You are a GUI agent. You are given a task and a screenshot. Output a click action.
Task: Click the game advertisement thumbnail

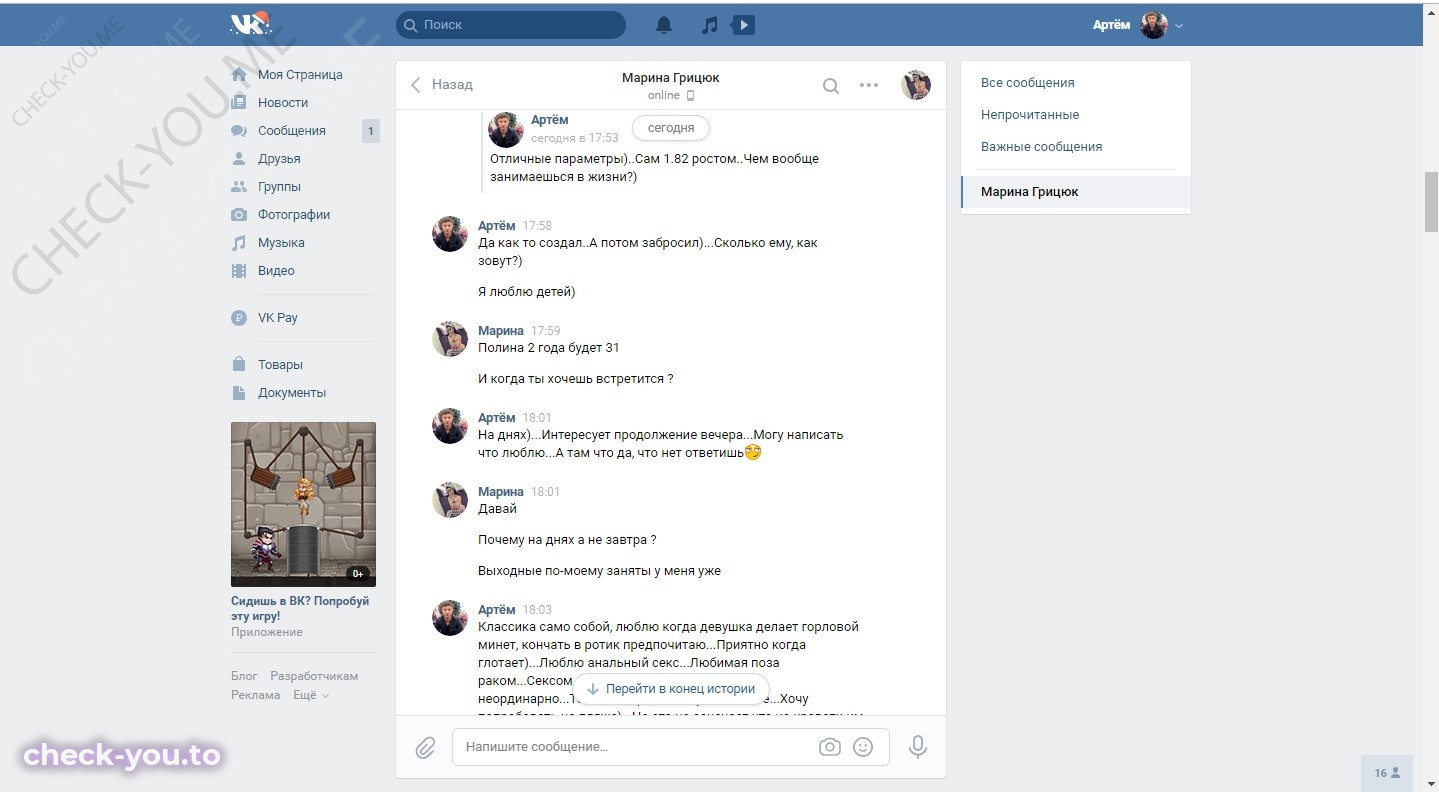303,504
